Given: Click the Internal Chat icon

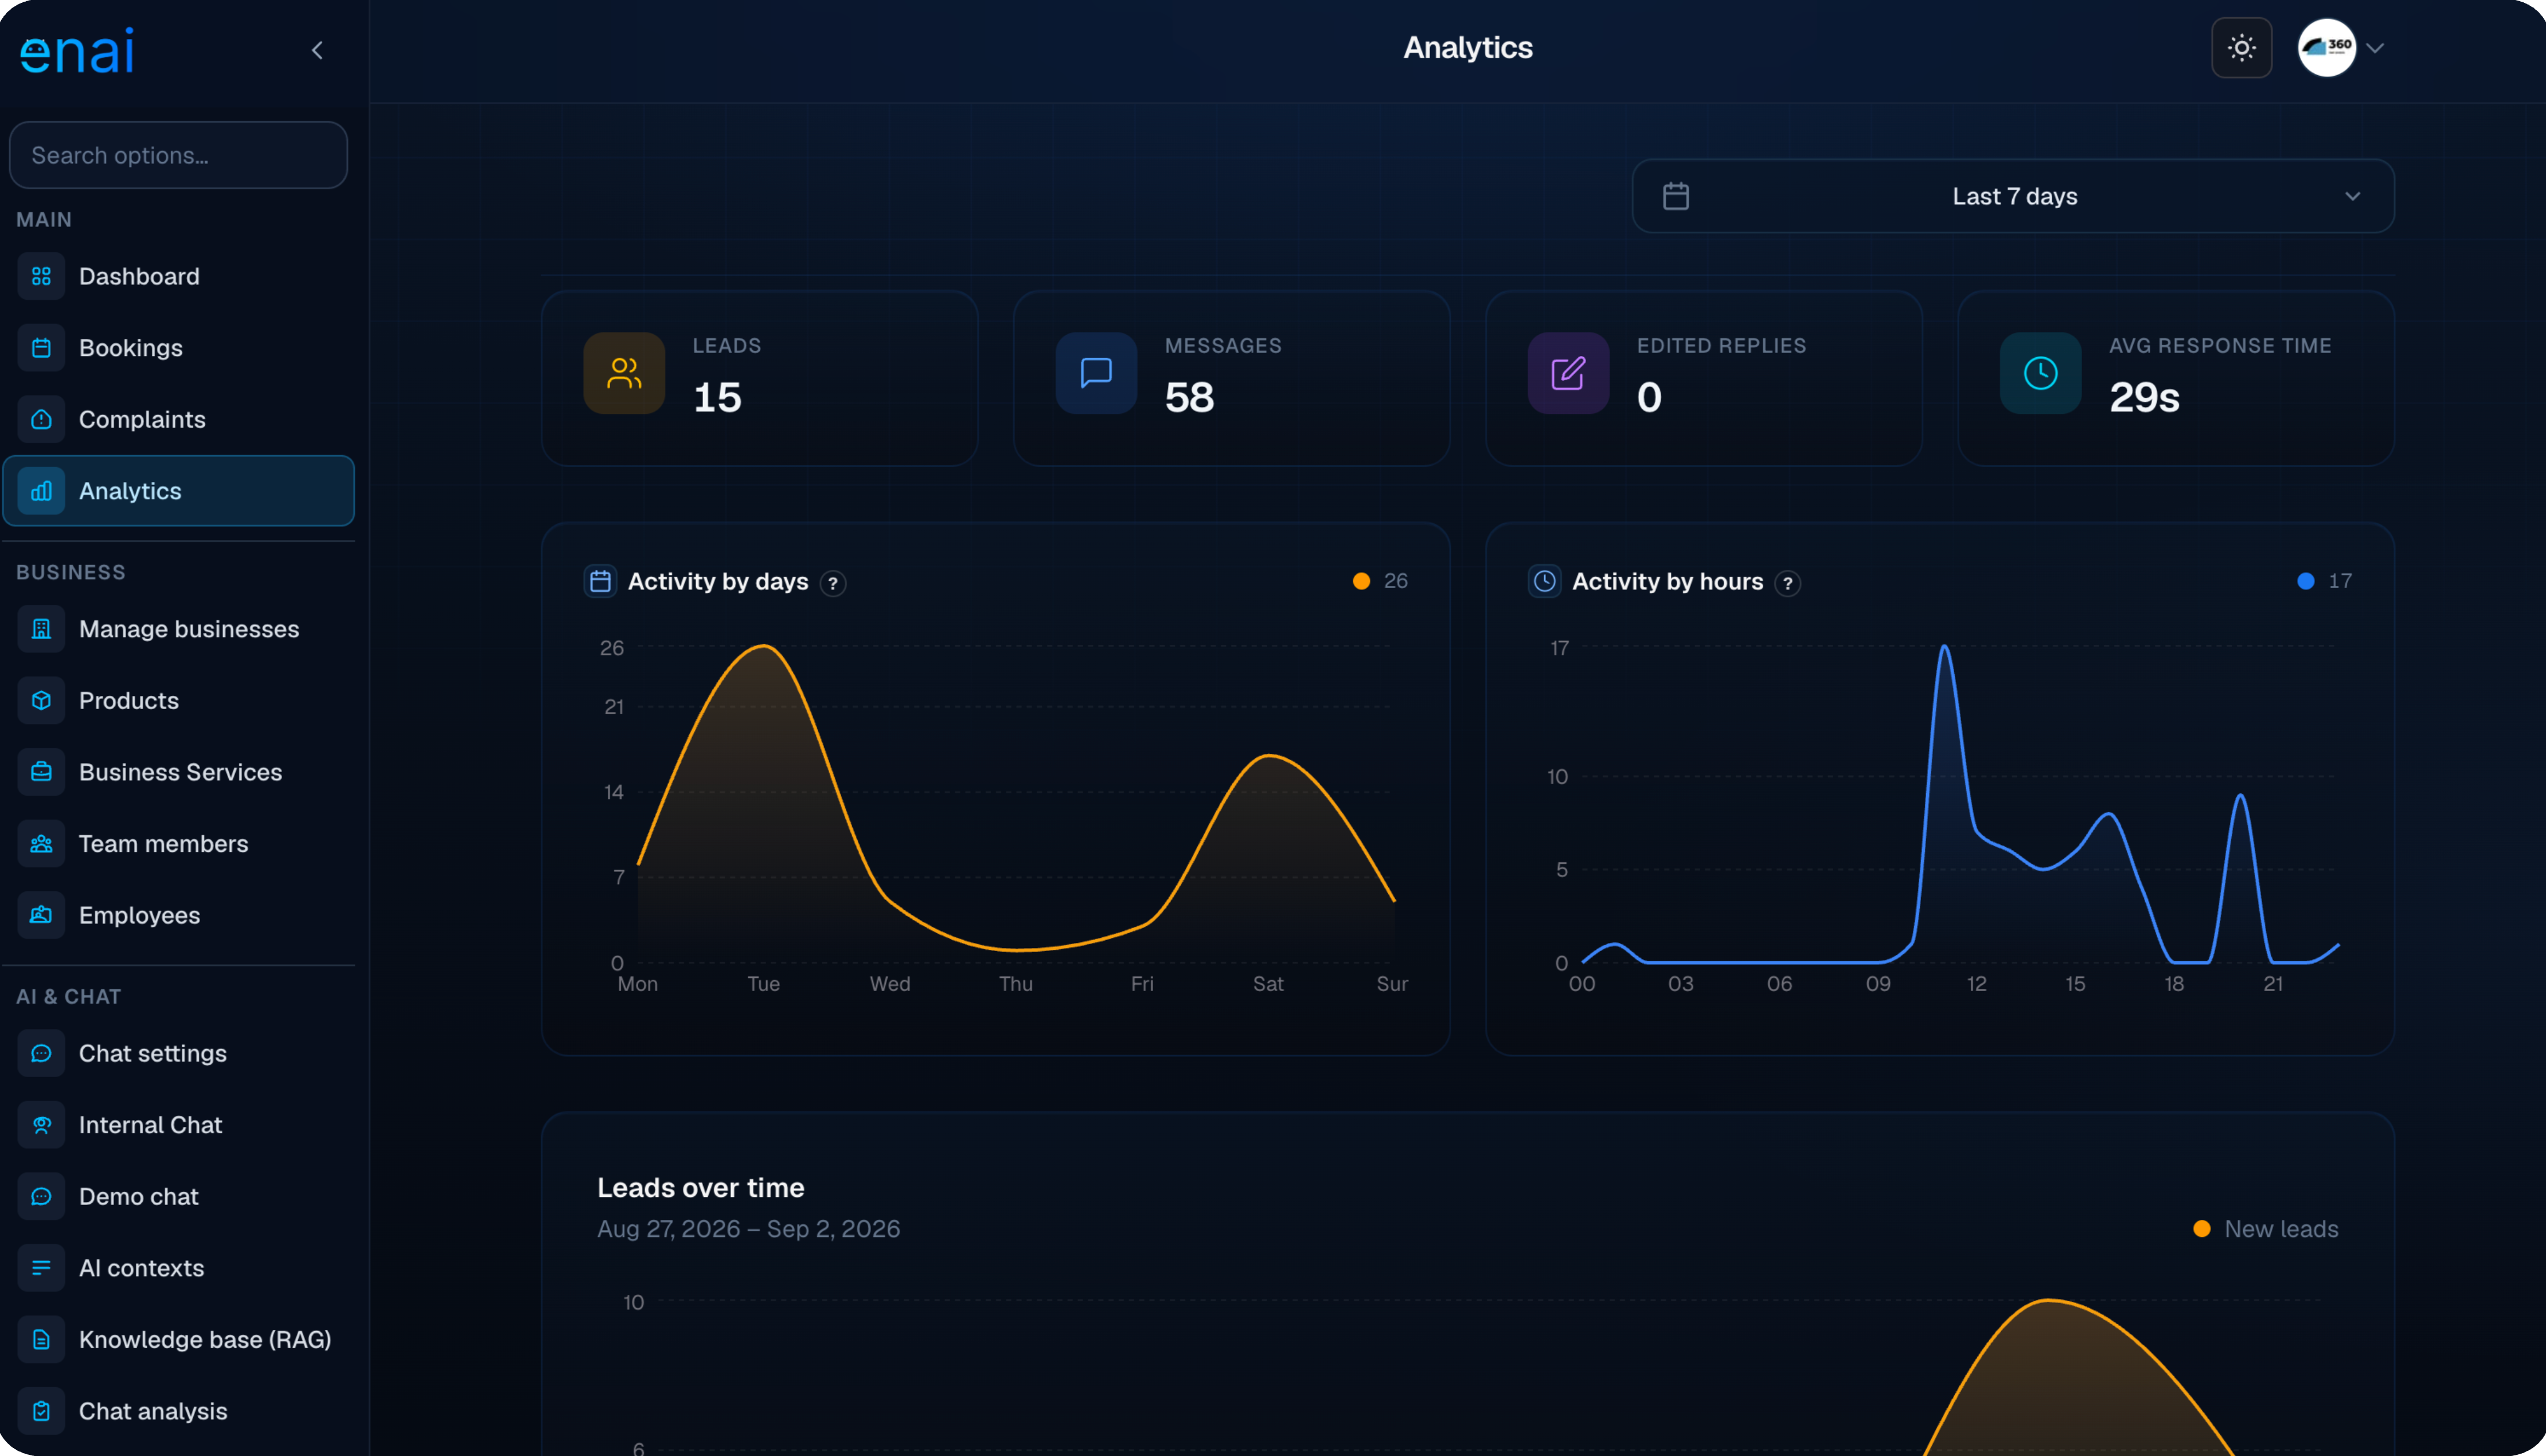Looking at the screenshot, I should (x=41, y=1125).
